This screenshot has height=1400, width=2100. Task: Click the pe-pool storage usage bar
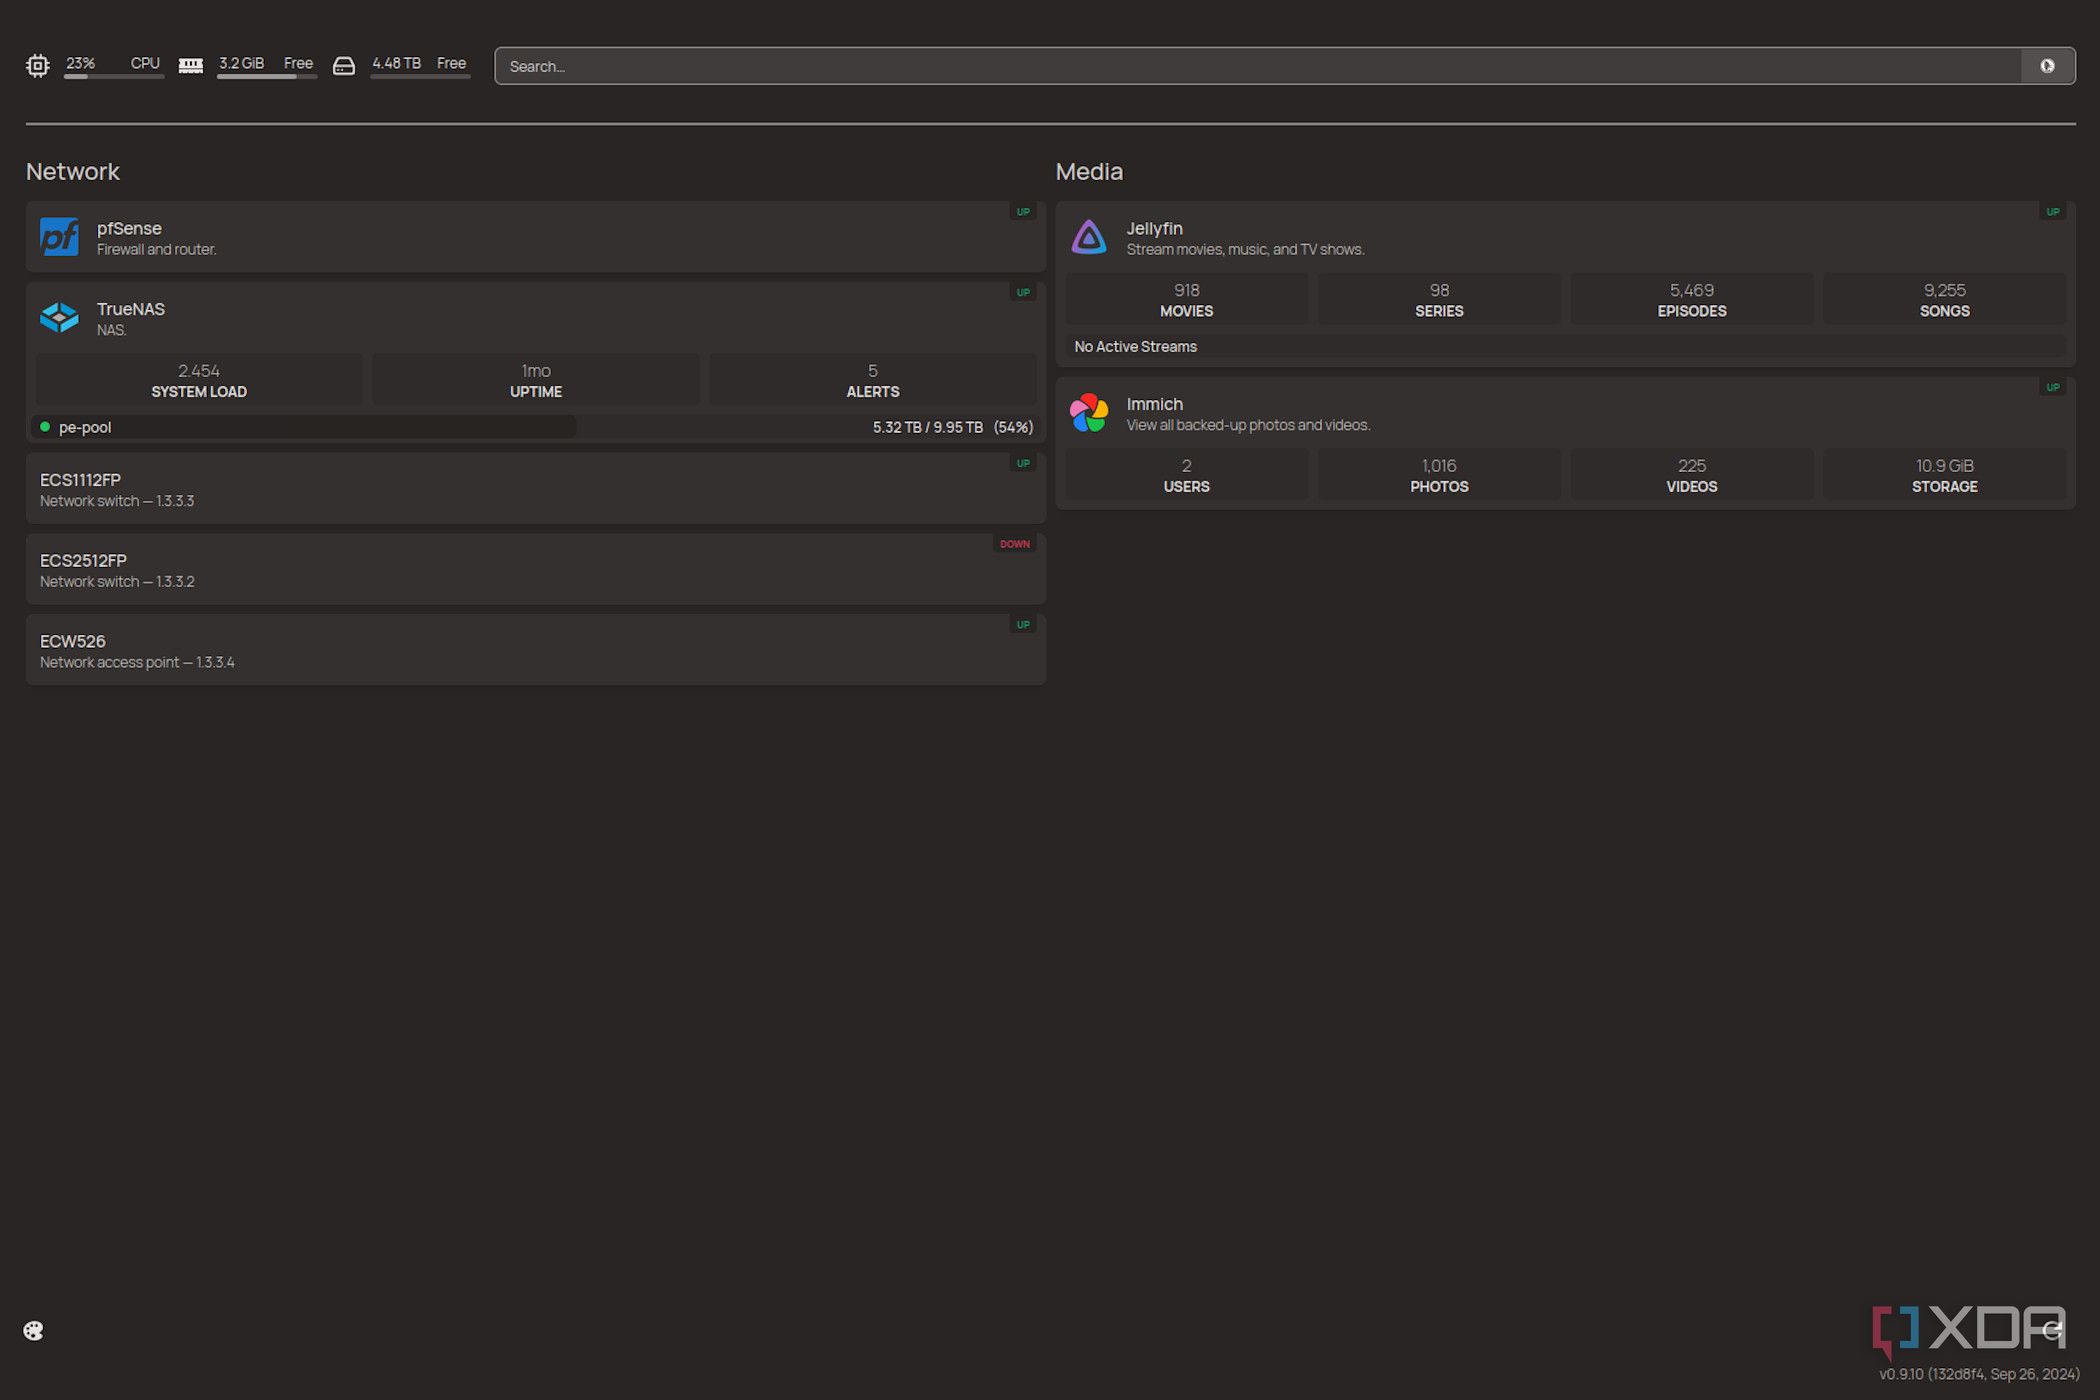point(536,427)
